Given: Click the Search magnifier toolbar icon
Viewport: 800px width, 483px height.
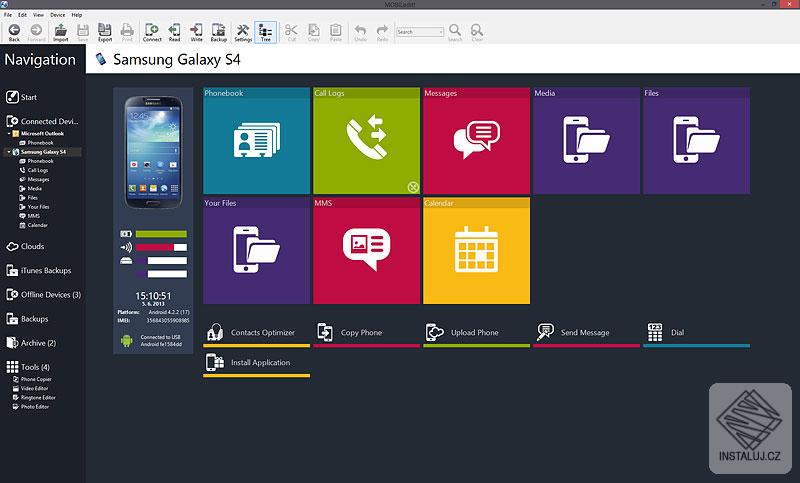Looking at the screenshot, I should (x=455, y=32).
